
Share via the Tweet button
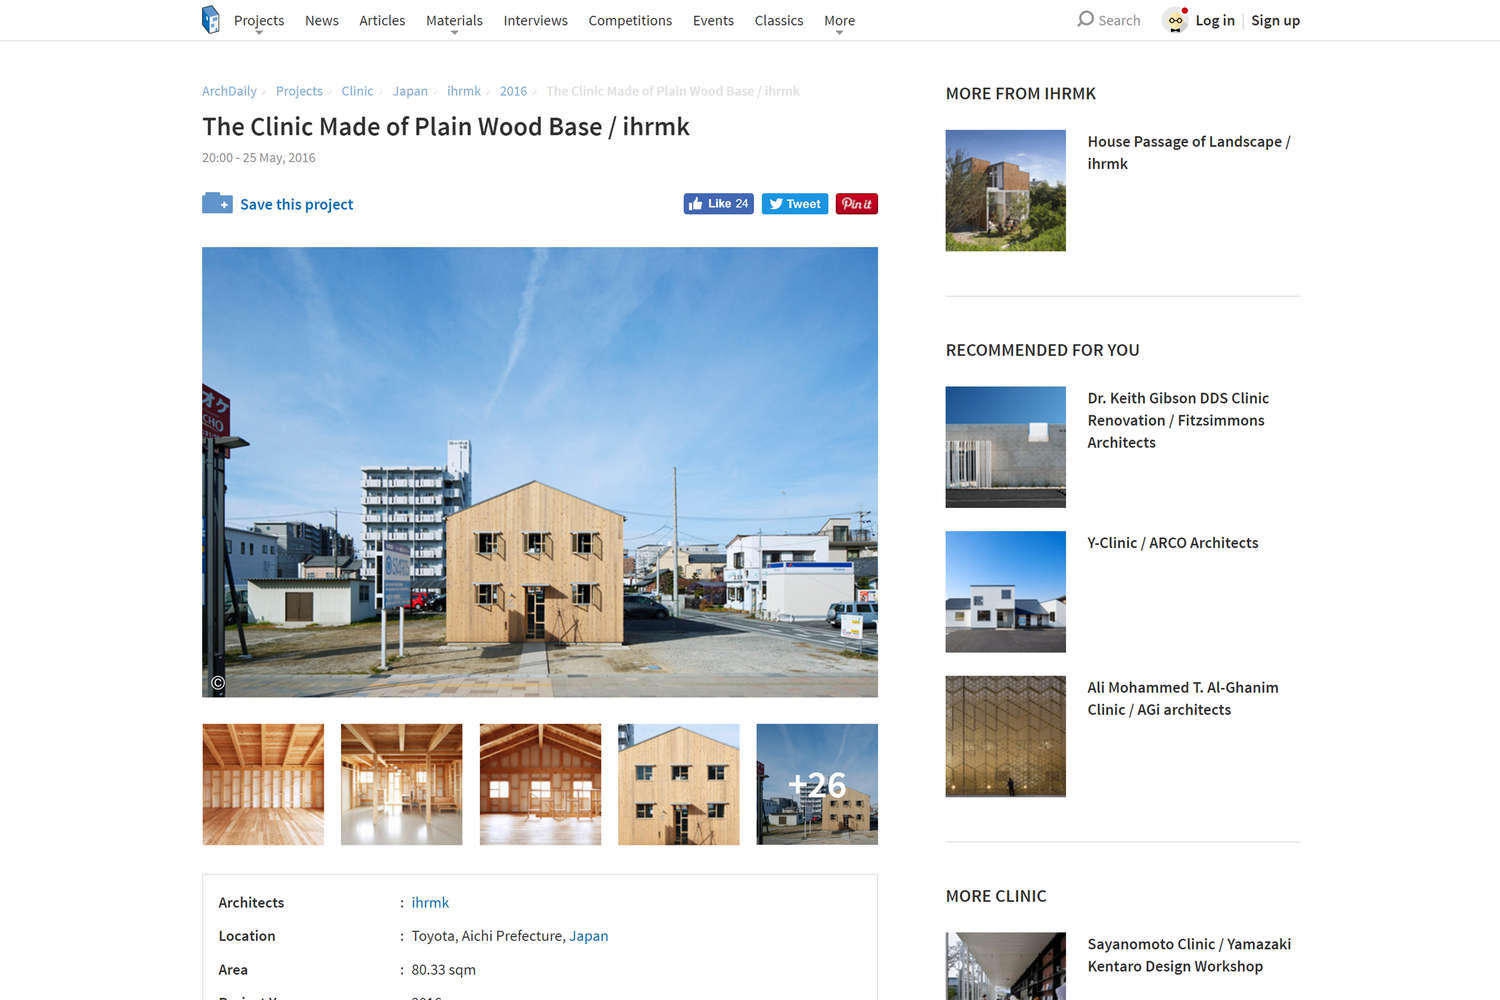(795, 204)
